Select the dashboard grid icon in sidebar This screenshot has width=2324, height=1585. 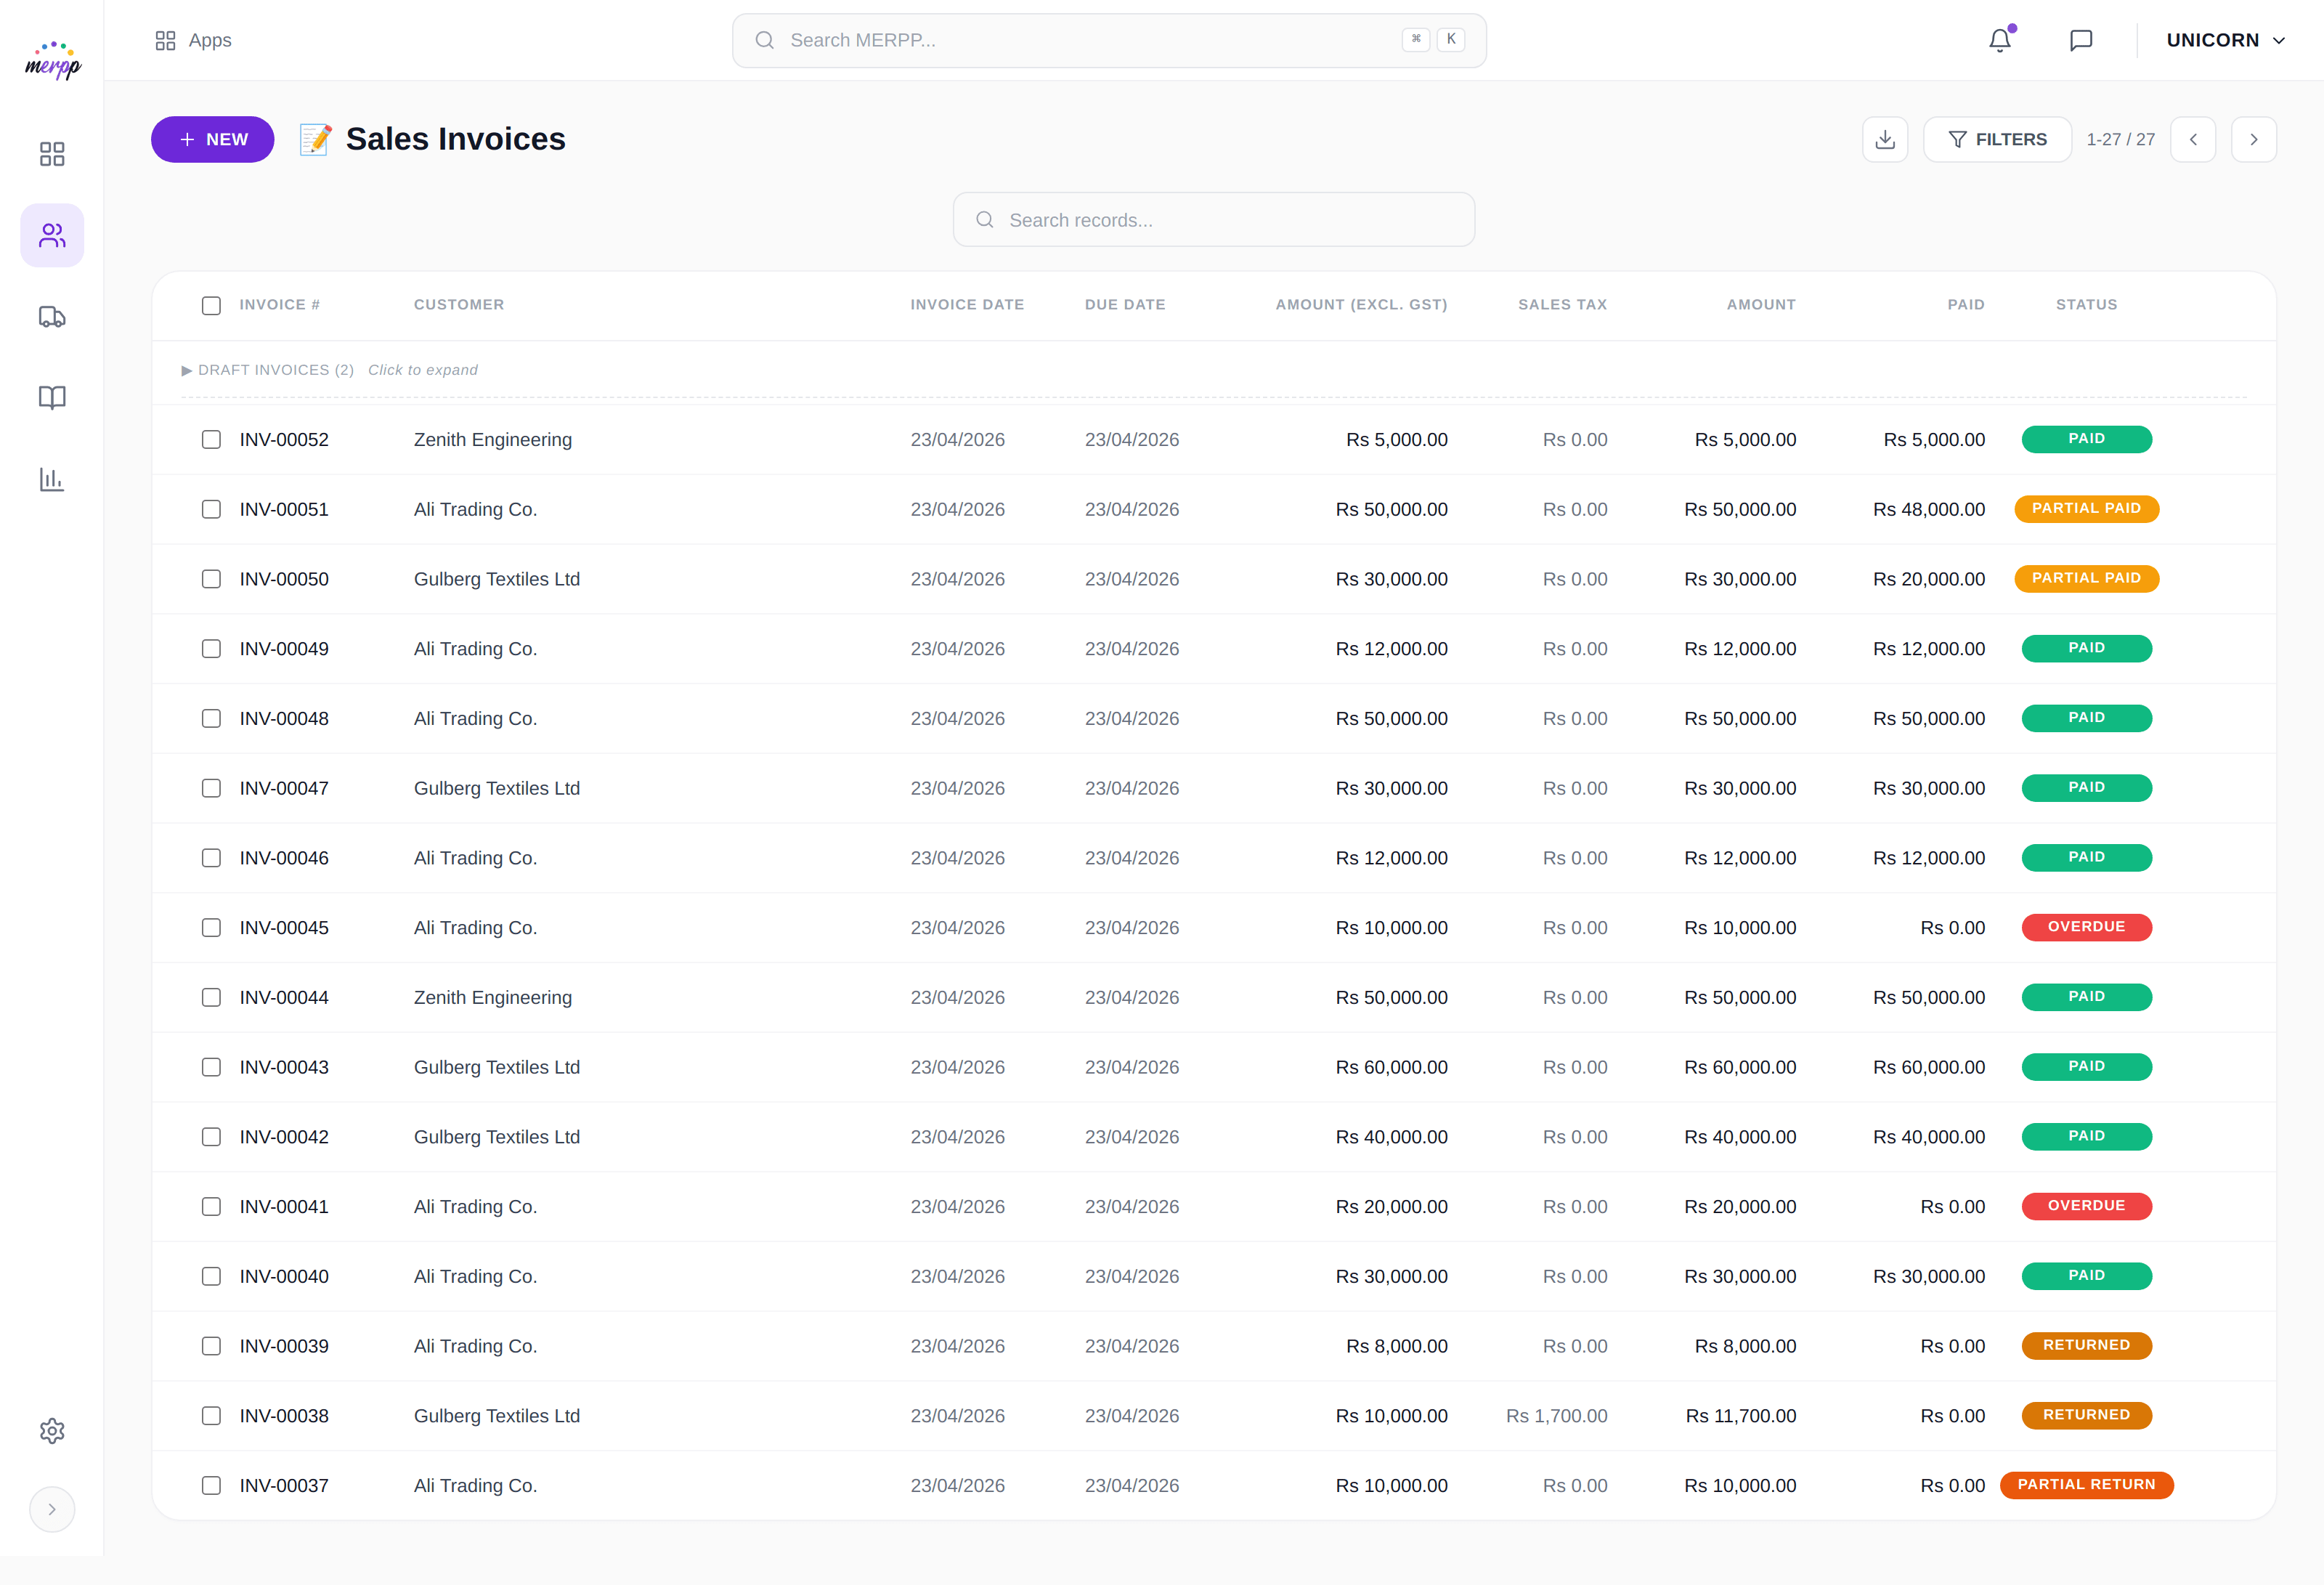click(52, 154)
